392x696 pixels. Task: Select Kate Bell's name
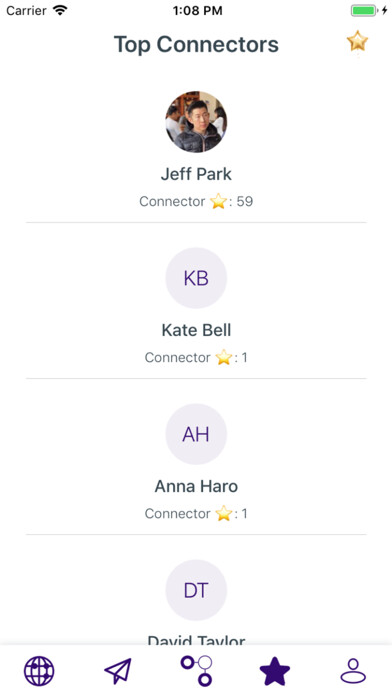[x=196, y=330]
